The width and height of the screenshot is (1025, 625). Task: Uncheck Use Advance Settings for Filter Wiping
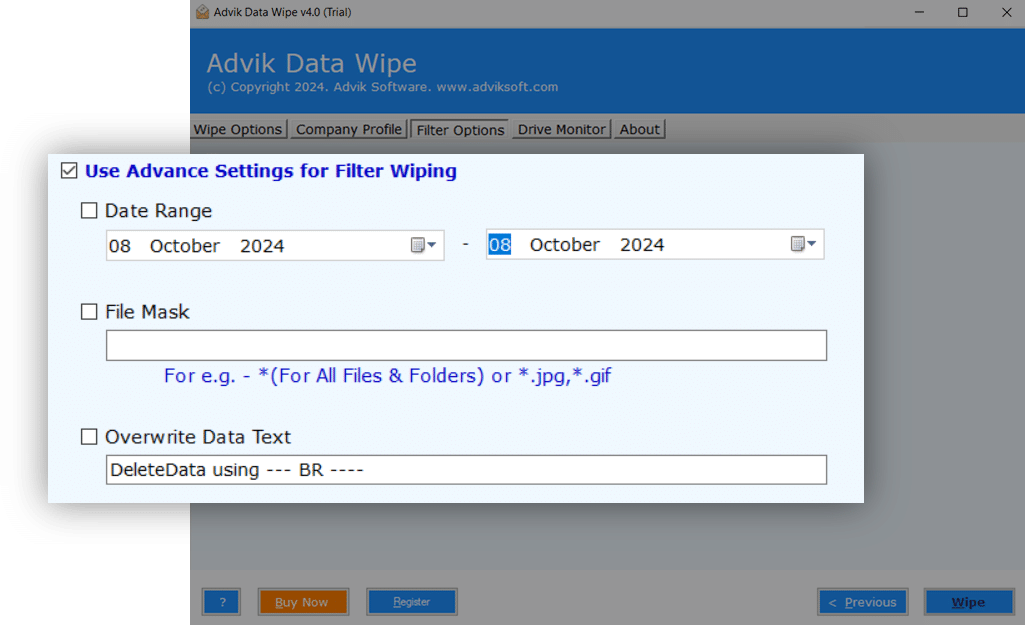[x=69, y=171]
